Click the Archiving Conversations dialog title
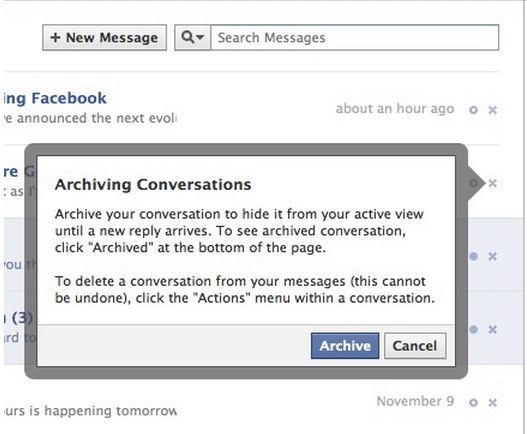The image size is (527, 434). click(x=153, y=185)
